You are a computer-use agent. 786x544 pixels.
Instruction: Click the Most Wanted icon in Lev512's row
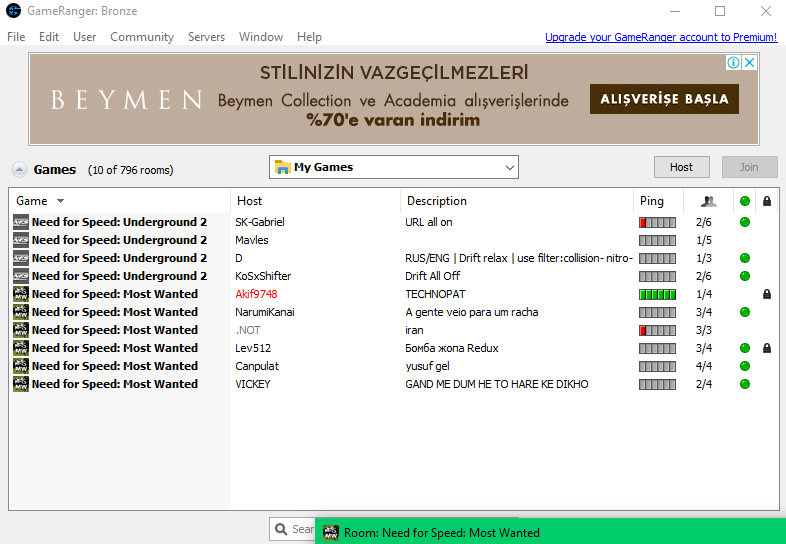click(x=21, y=348)
